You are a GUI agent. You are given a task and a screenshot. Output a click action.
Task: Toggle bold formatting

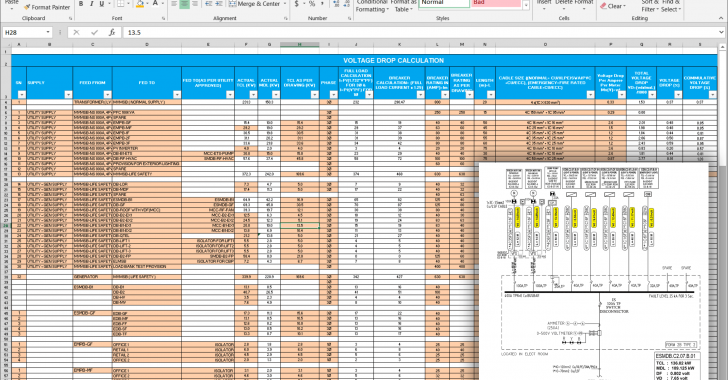coord(81,4)
